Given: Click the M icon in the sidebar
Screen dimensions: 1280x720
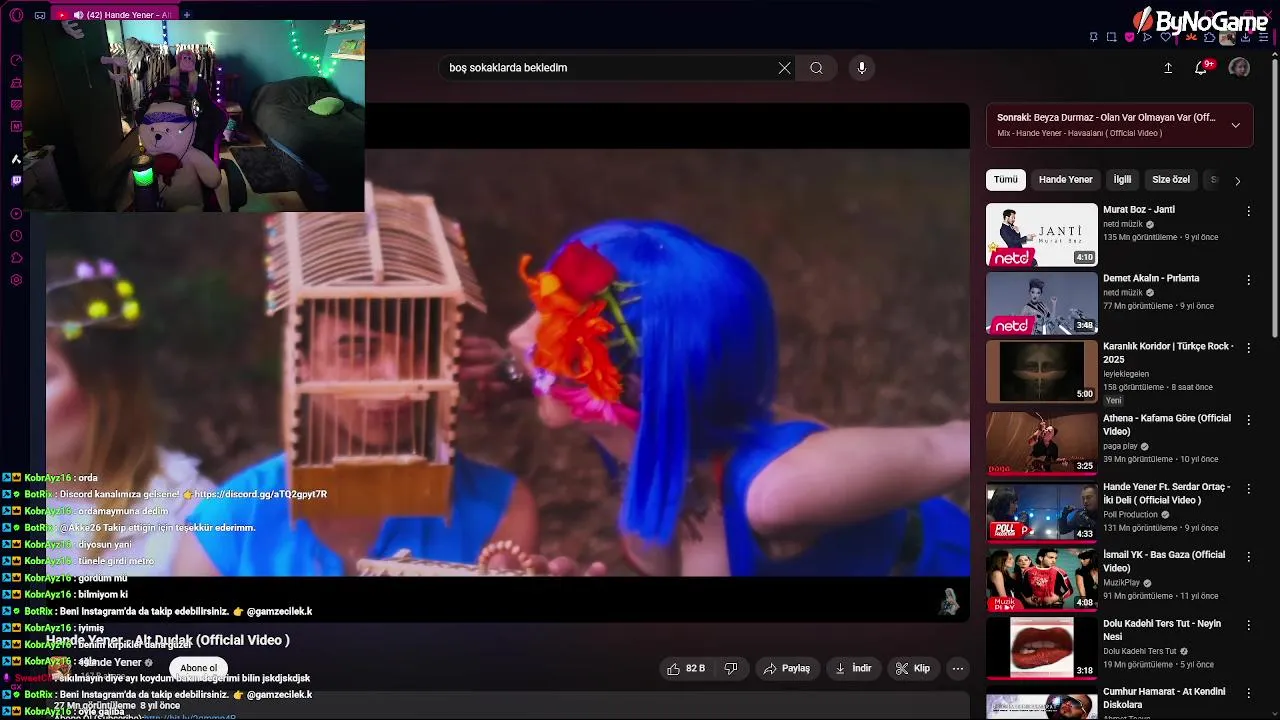Looking at the screenshot, I should (x=16, y=126).
